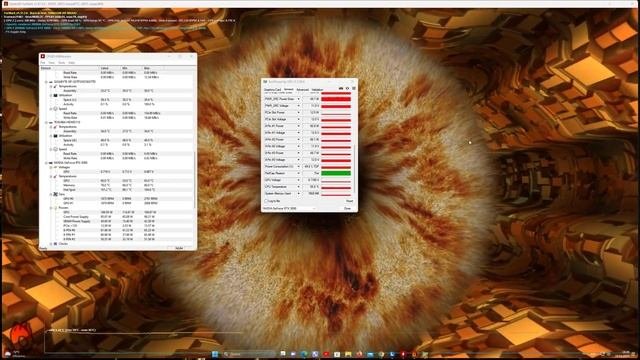640x360 pixels.
Task: Click the Clocks icon in HWMonitor tree
Action: point(56,244)
